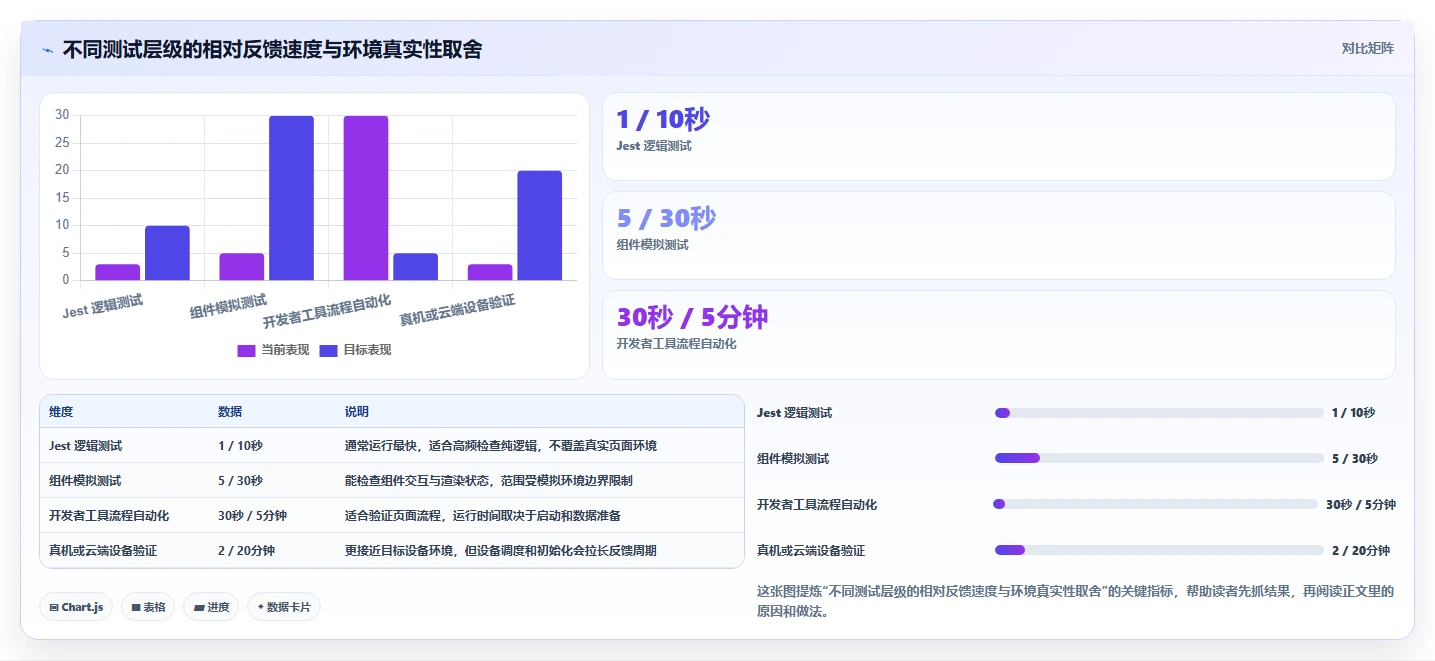This screenshot has height=661, width=1435.
Task: Click the 通常运行最快 description cell
Action: (501, 446)
